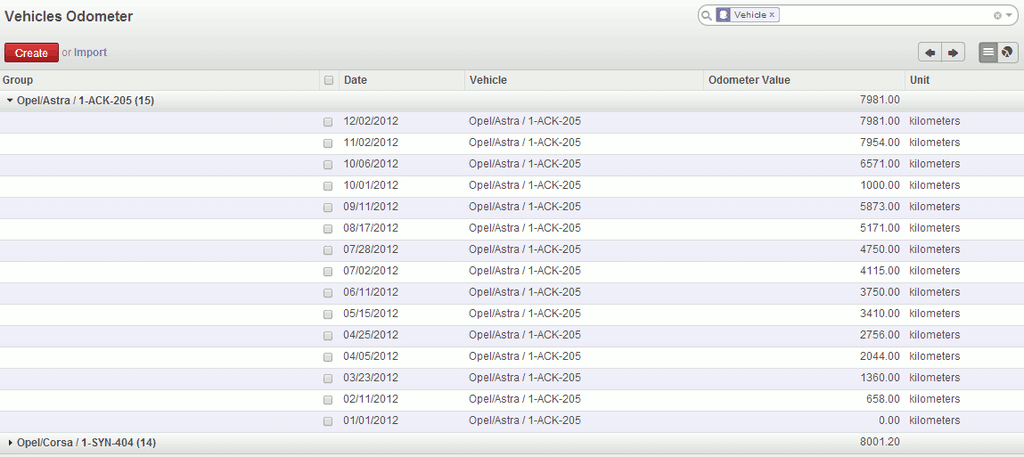The height and width of the screenshot is (457, 1024).
Task: Sort by Date column header
Action: (x=355, y=80)
